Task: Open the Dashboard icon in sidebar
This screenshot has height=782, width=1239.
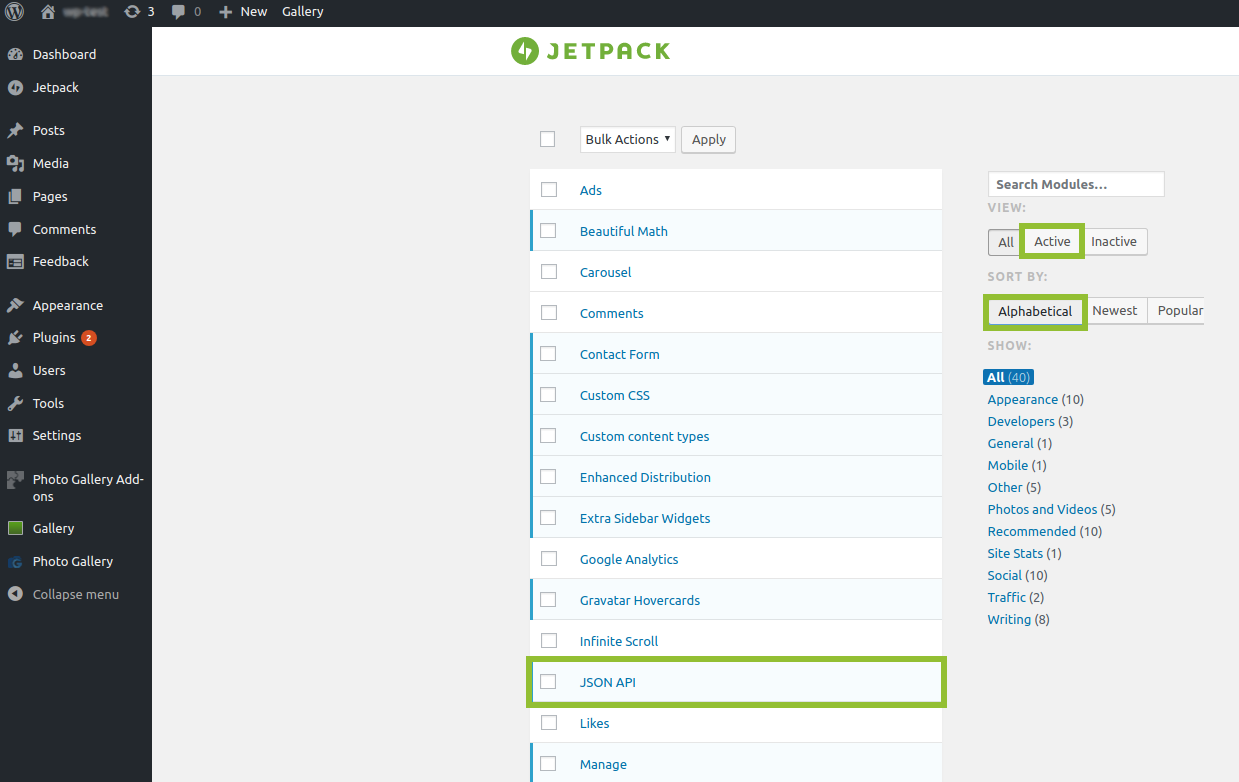Action: (15, 54)
